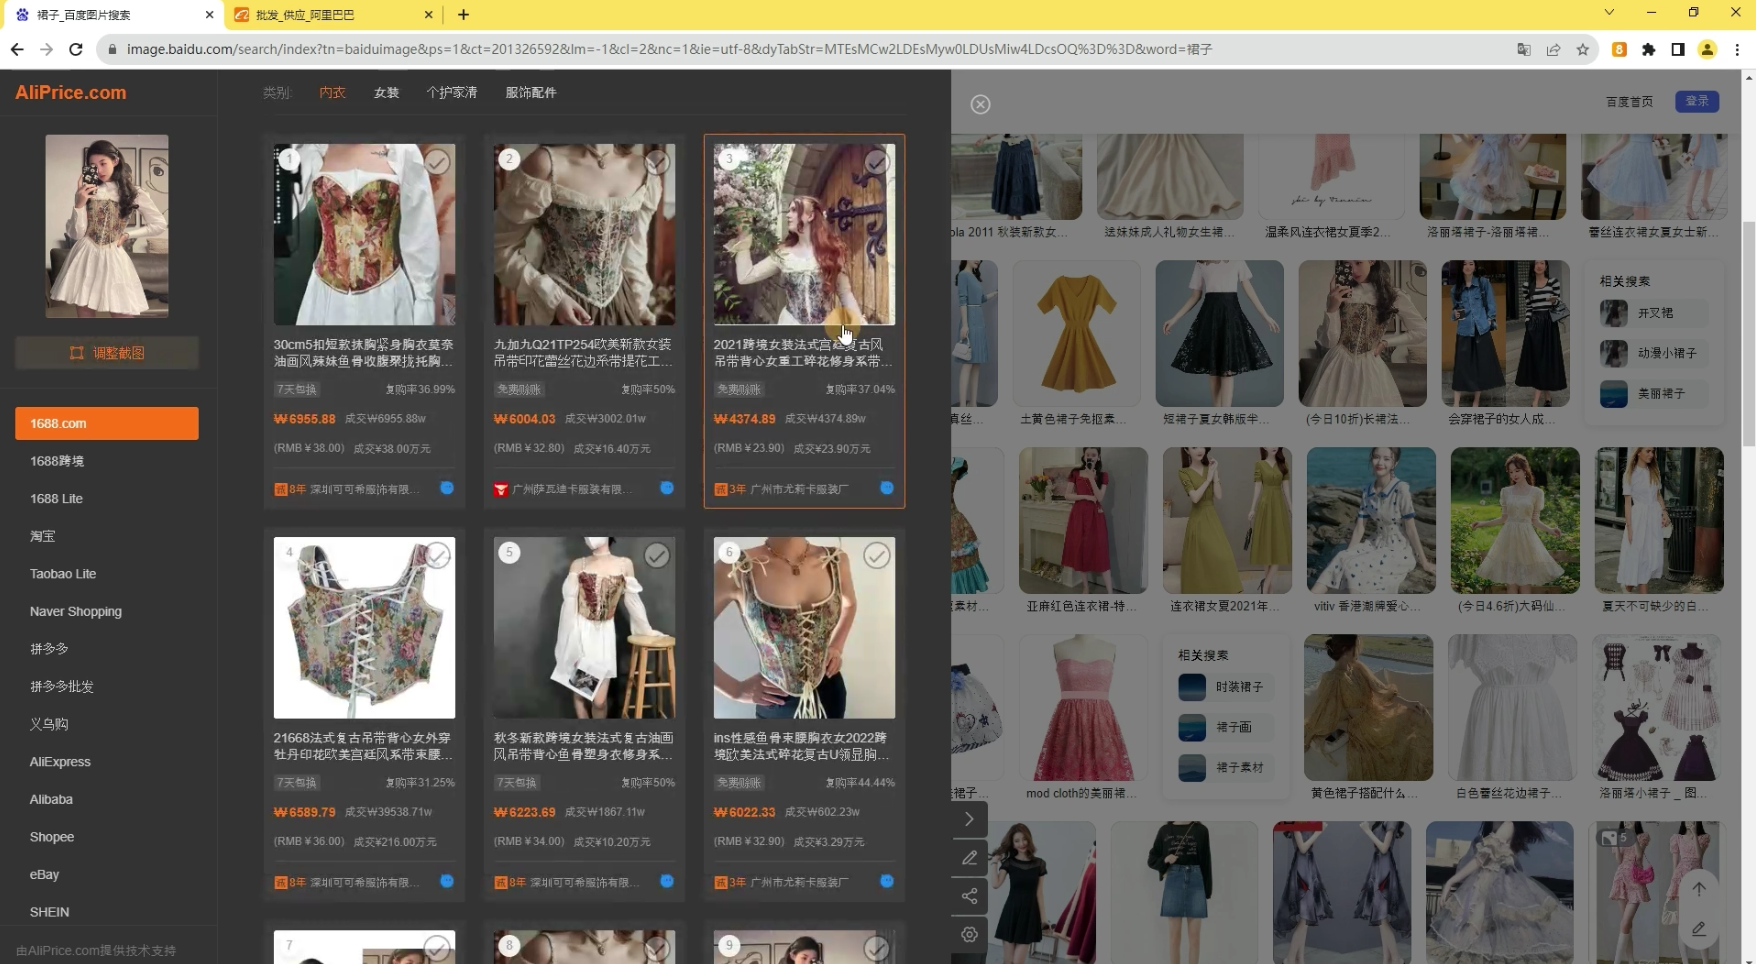This screenshot has height=964, width=1756.
Task: Tick the select circle on product 5
Action: coord(657,555)
